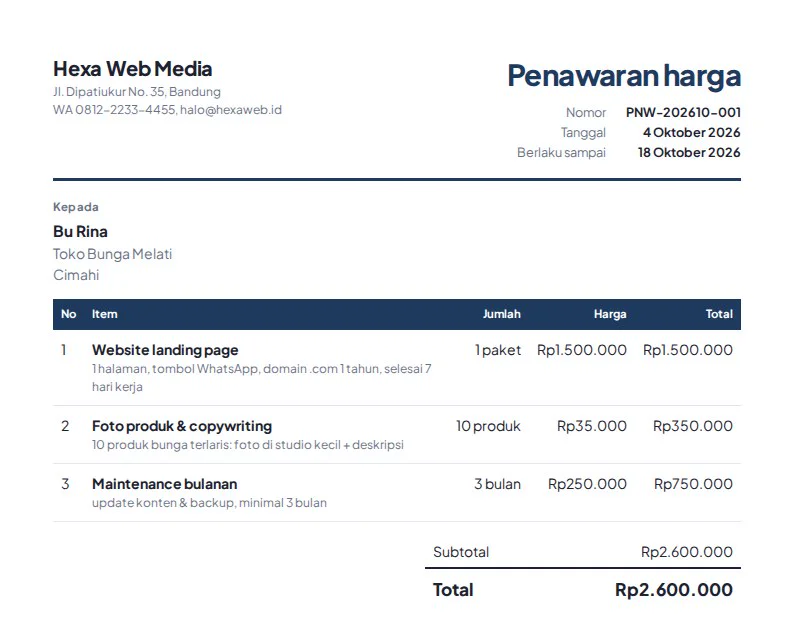Click the row total Rp750.000
The height and width of the screenshot is (640, 792).
point(694,484)
